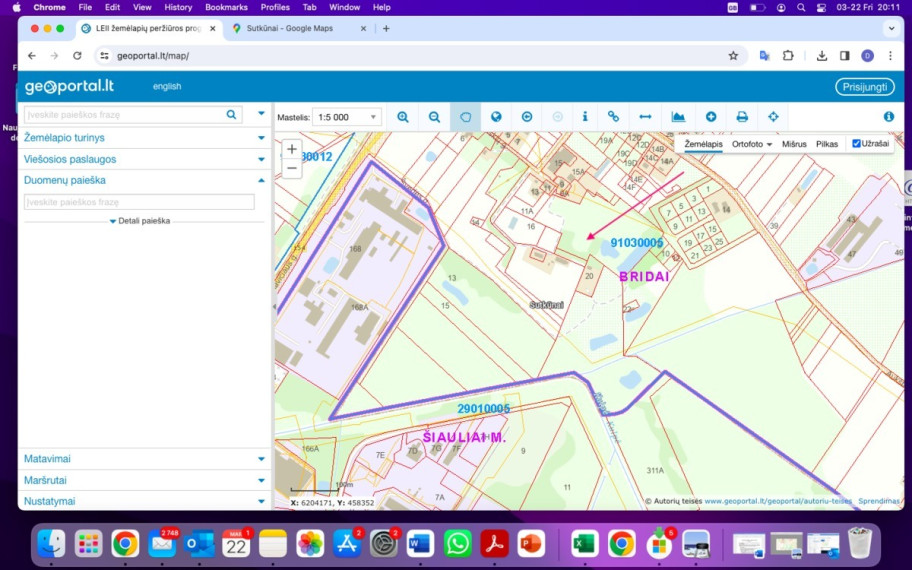Select the pan hand tool
The width and height of the screenshot is (912, 570).
pyautogui.click(x=465, y=117)
